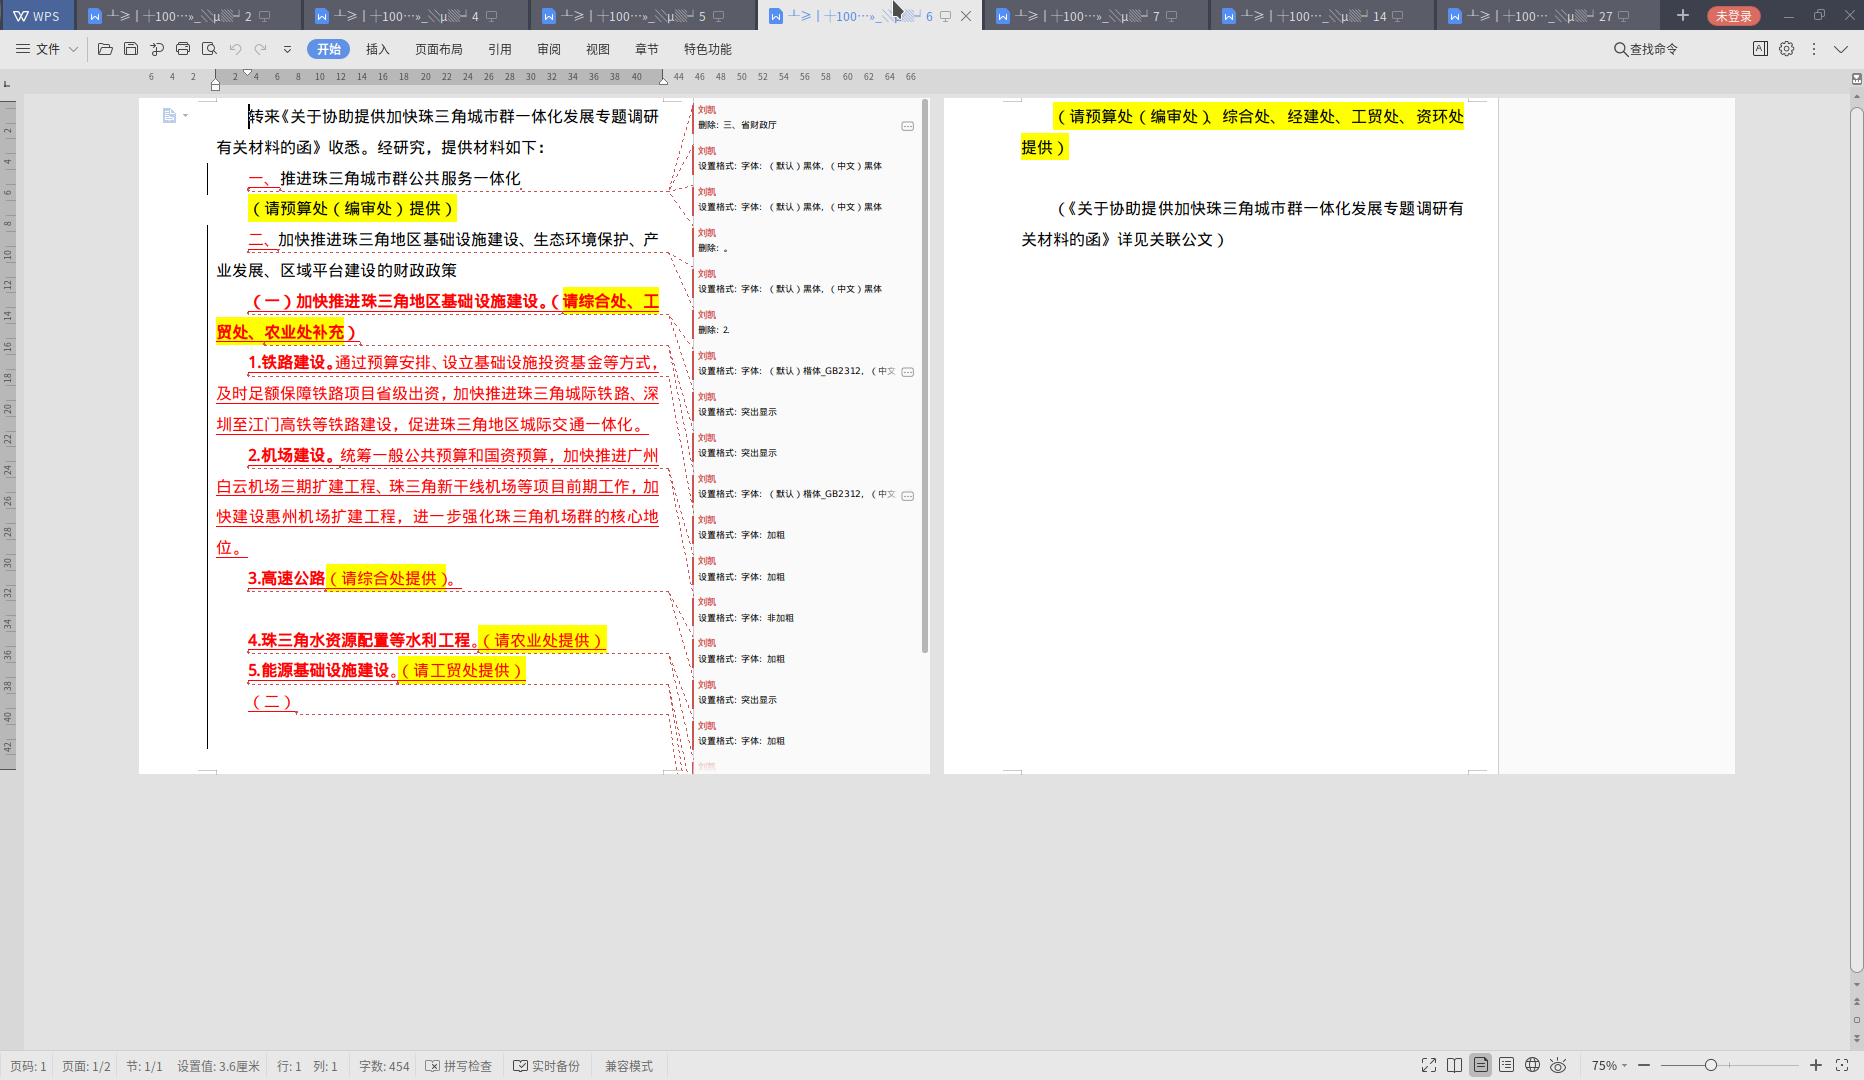
Task: Open the 75% zoom level dropdown
Action: point(1609,1066)
